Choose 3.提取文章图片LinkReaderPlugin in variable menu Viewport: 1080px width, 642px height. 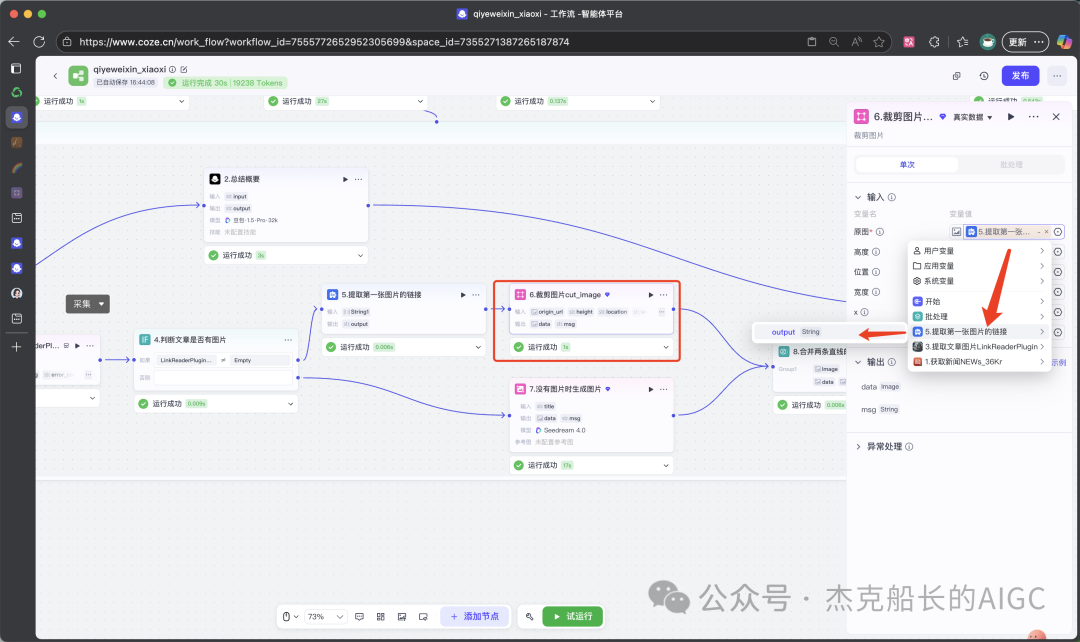[979, 347]
